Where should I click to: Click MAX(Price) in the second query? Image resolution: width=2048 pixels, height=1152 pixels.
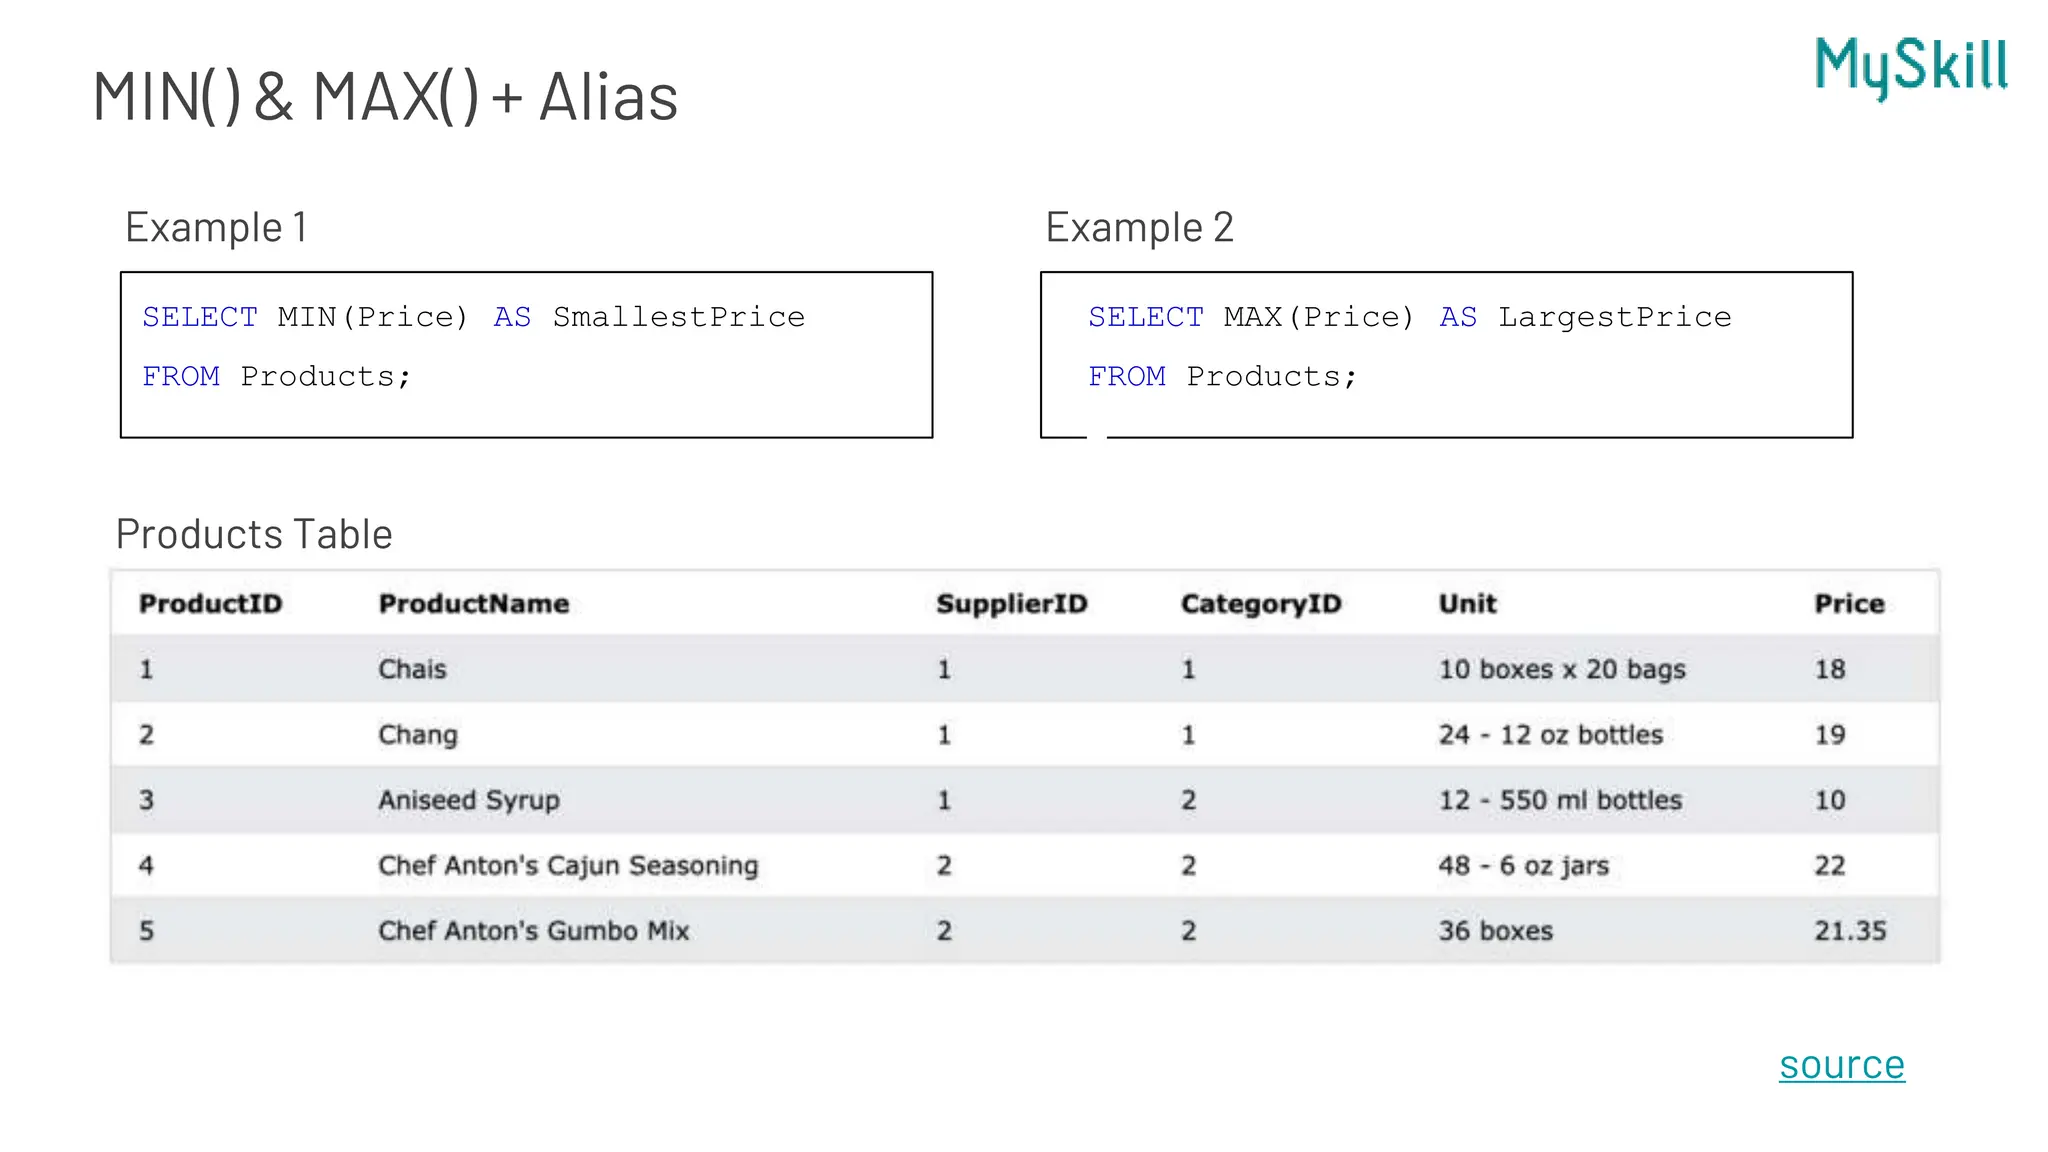coord(1318,317)
